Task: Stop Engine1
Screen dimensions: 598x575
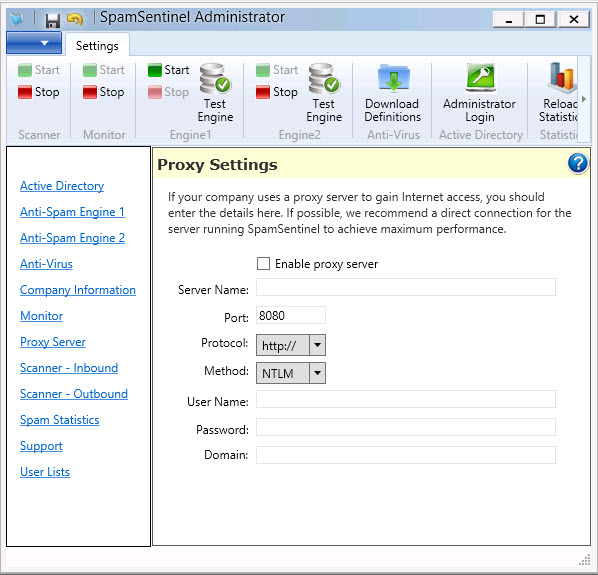Action: tap(169, 92)
